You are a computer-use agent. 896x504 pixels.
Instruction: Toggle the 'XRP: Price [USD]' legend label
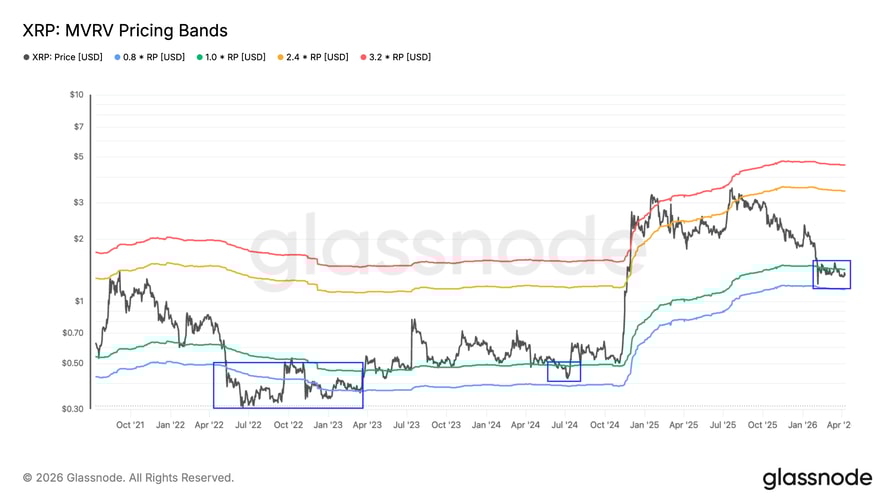[x=68, y=57]
